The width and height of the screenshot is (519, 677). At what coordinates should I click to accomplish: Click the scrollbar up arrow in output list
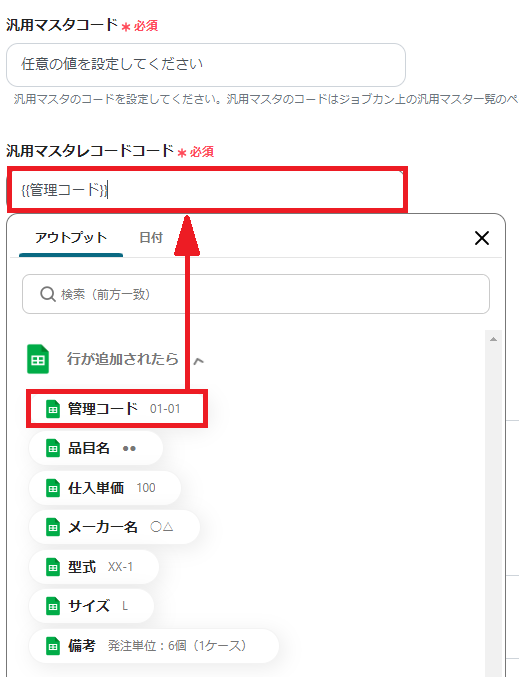coord(493,339)
